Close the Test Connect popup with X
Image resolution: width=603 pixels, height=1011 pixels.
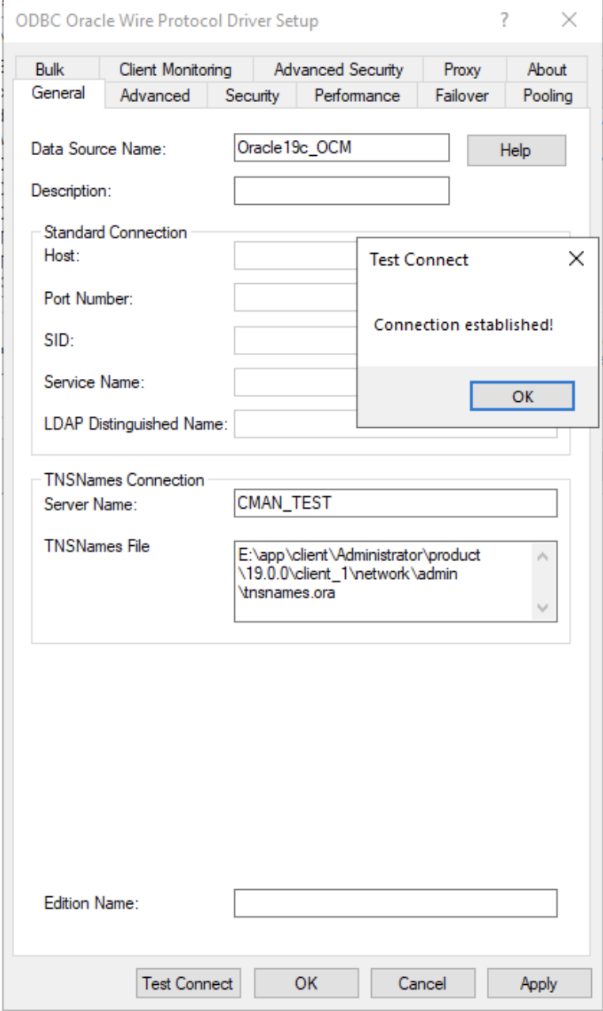point(576,259)
